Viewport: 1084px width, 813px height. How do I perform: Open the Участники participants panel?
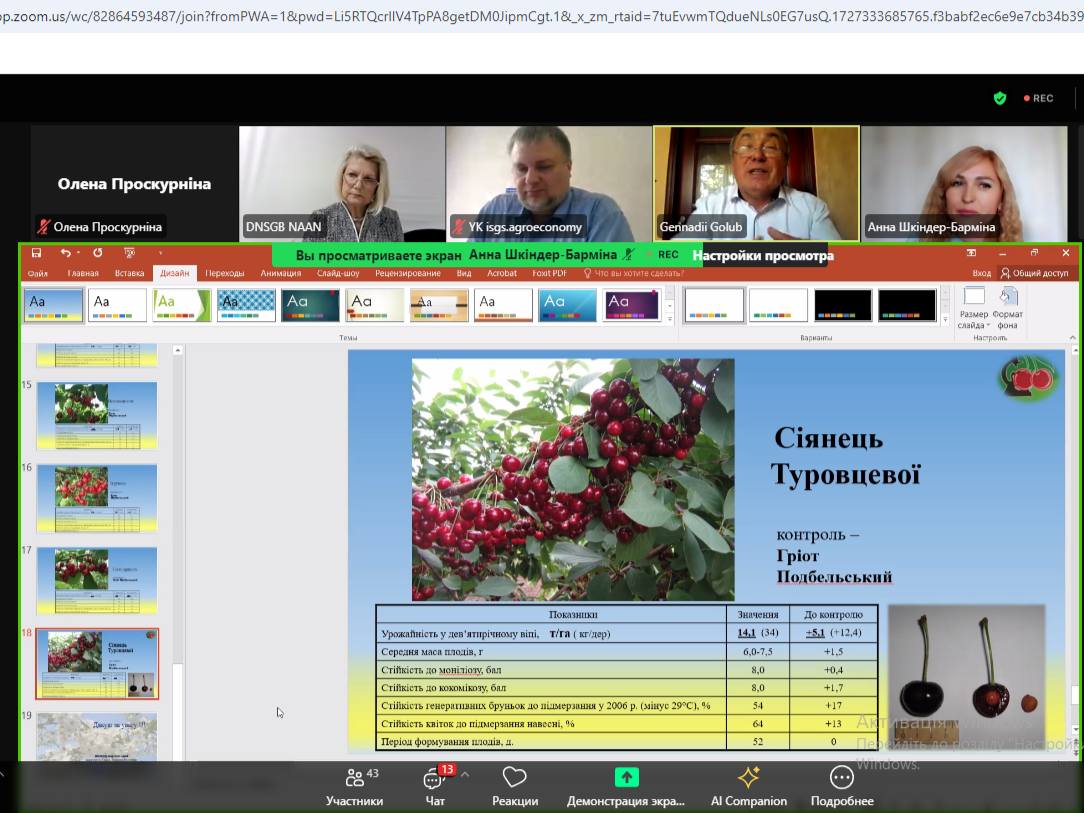click(x=355, y=787)
